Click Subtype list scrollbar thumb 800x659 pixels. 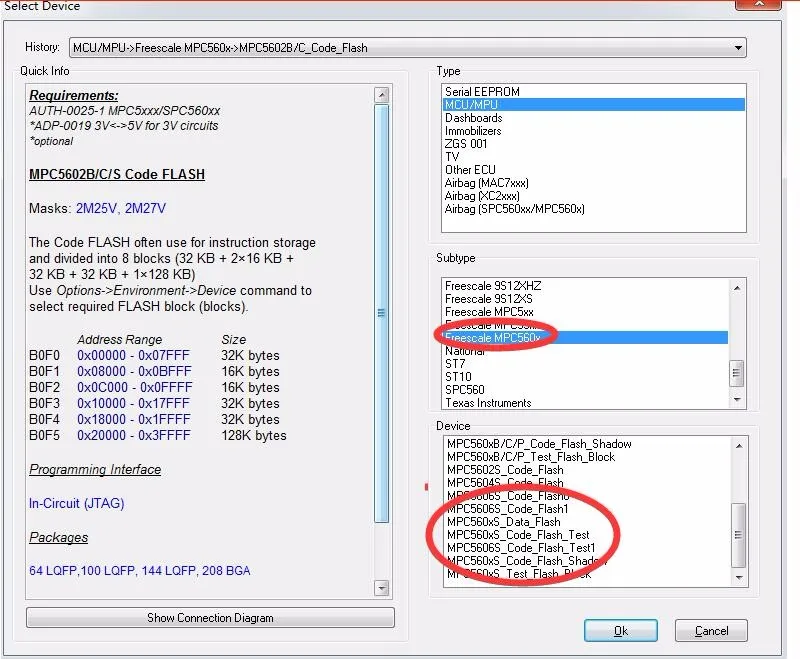tap(737, 372)
